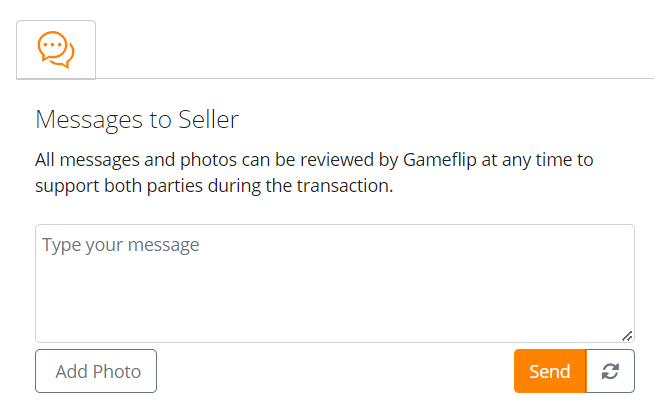This screenshot has height=410, width=666.
Task: Click the orange speech bubbles icon
Action: [56, 49]
